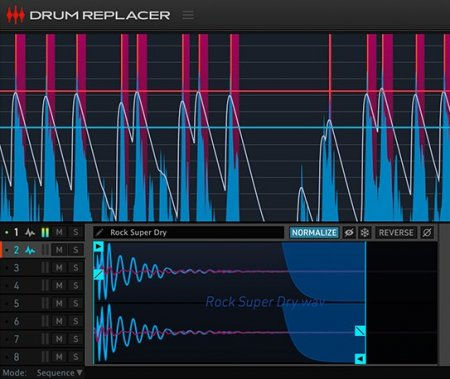The image size is (450, 379).
Task: Click the fade-out handle on the waveform
Action: pyautogui.click(x=360, y=331)
